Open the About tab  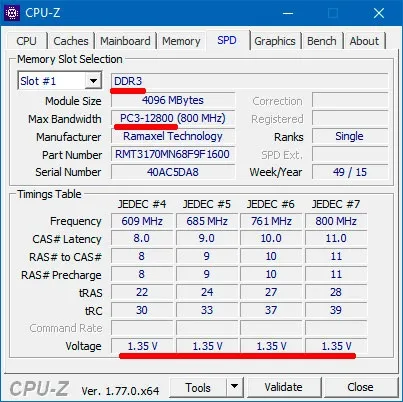point(364,41)
